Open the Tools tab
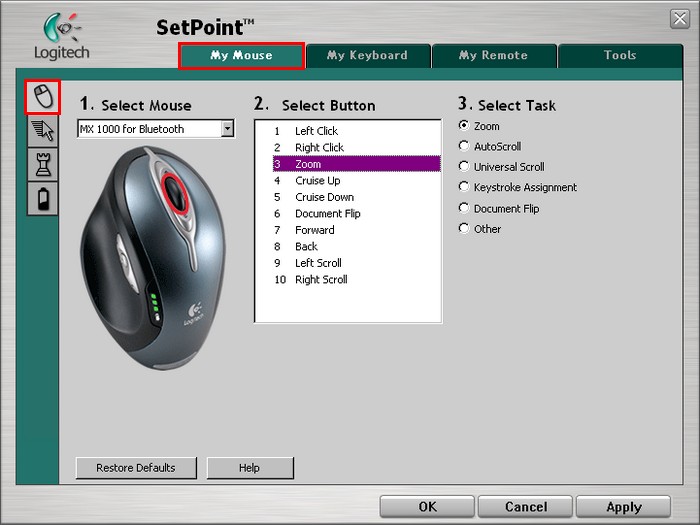The height and width of the screenshot is (525, 700). pyautogui.click(x=620, y=56)
